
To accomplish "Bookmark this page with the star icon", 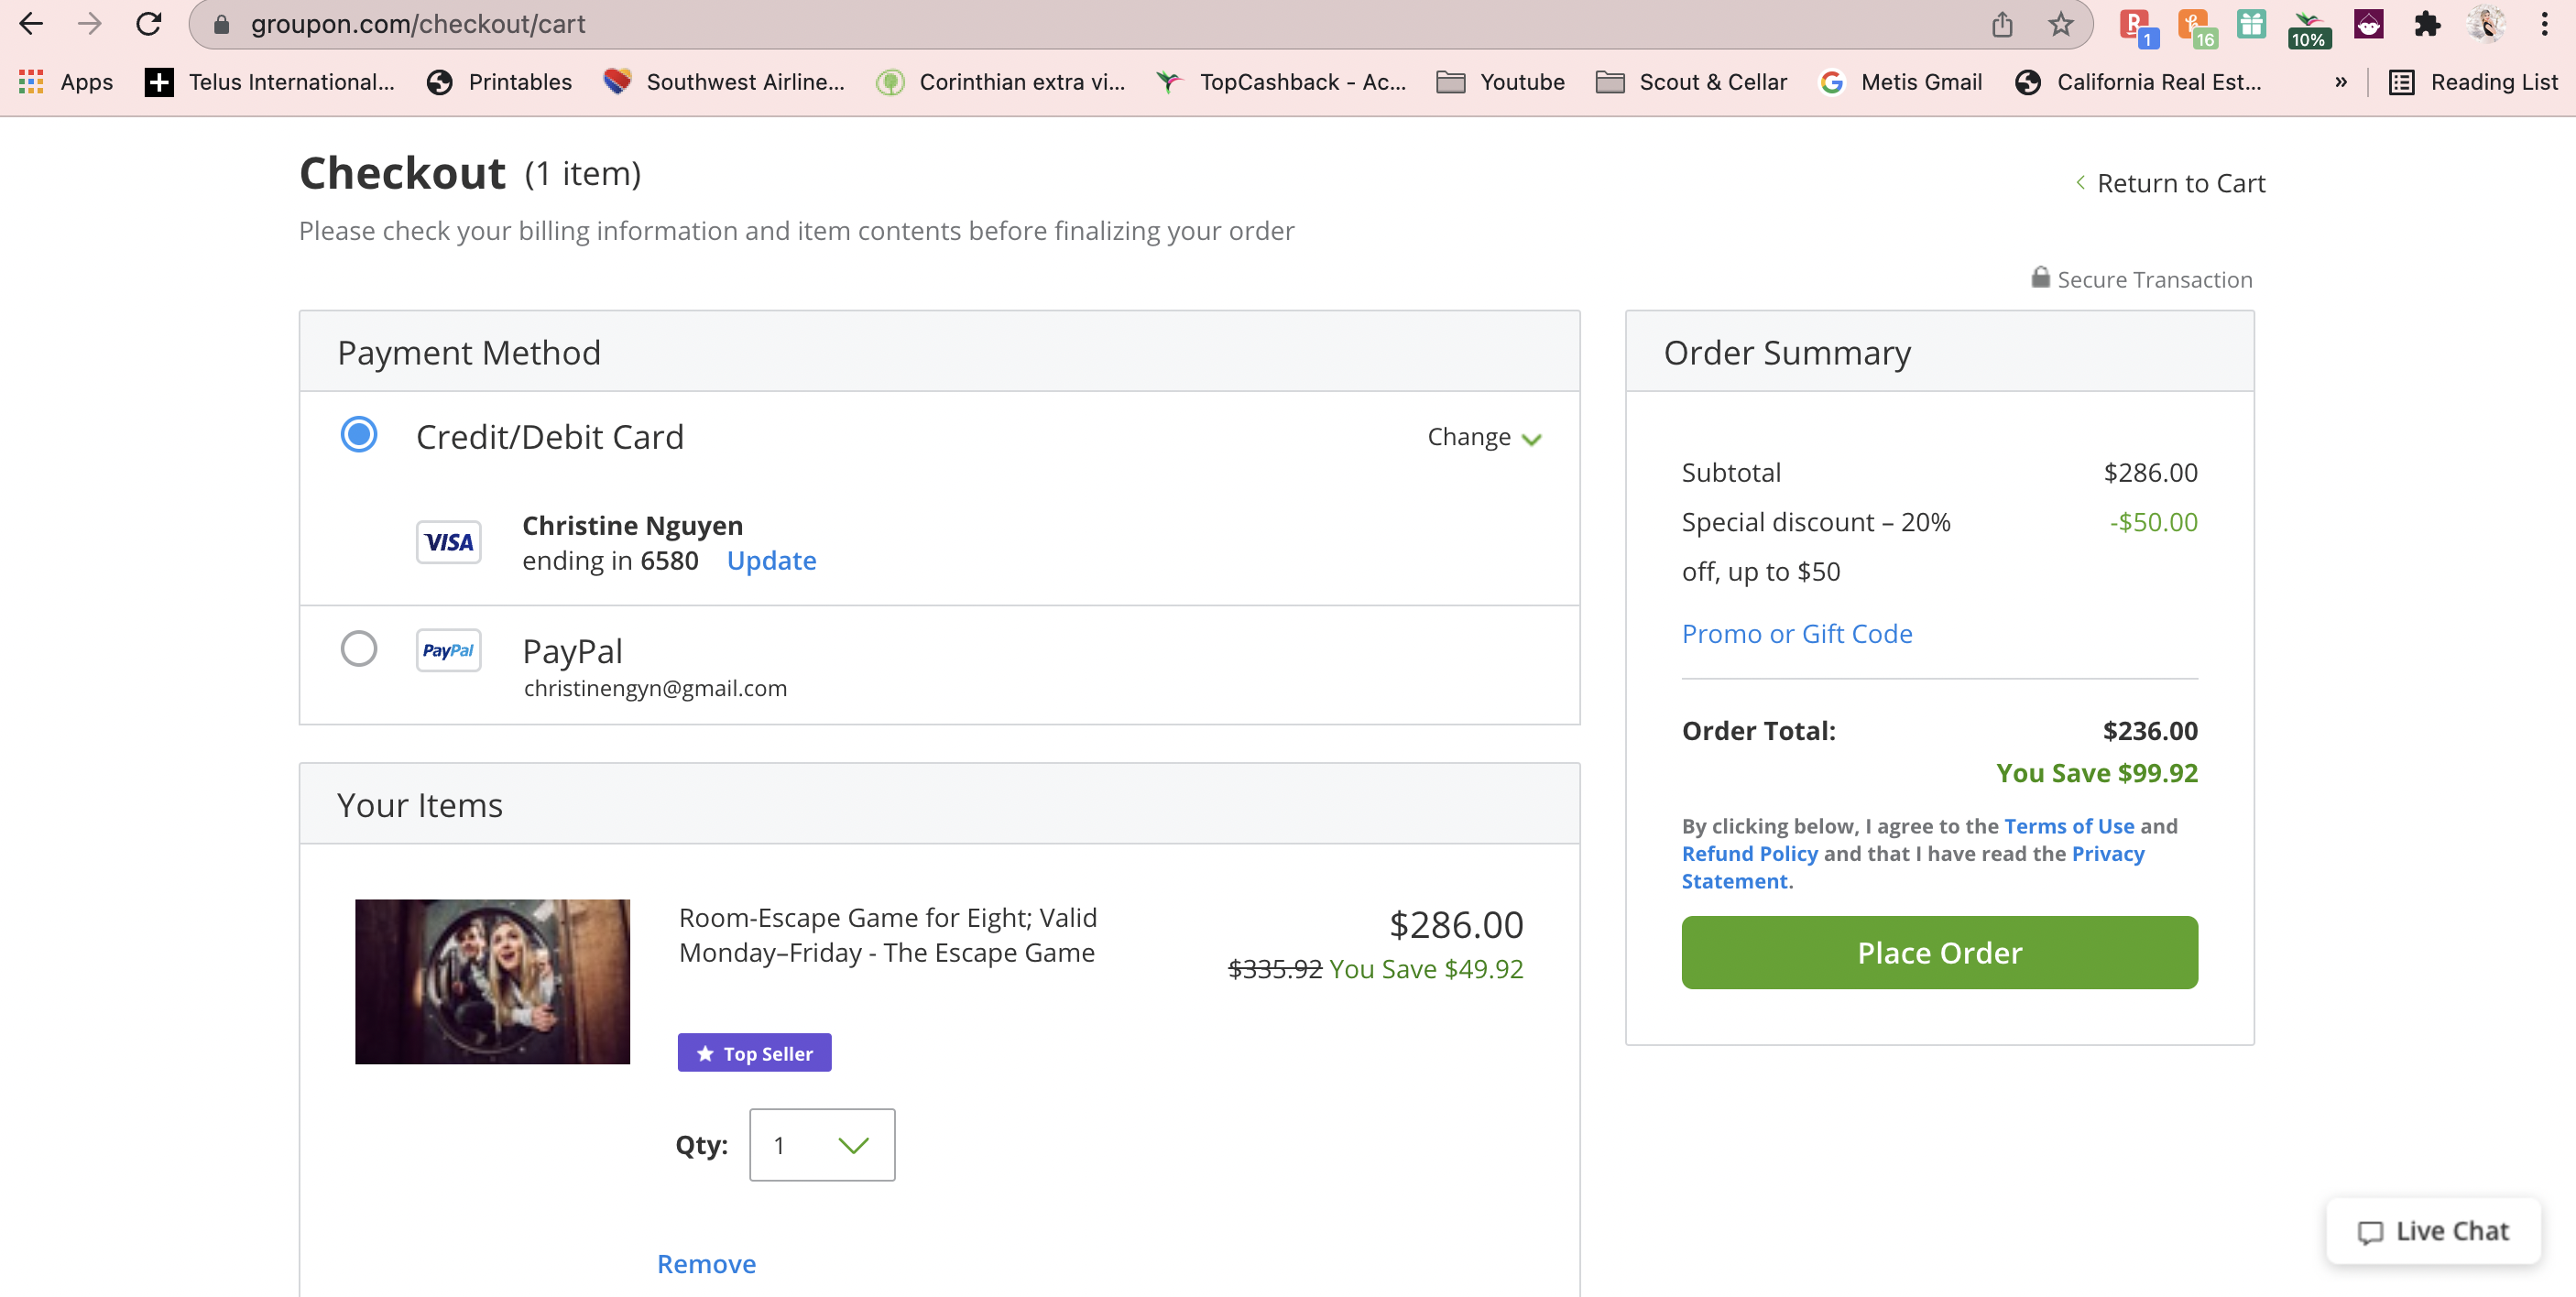I will coord(2060,24).
